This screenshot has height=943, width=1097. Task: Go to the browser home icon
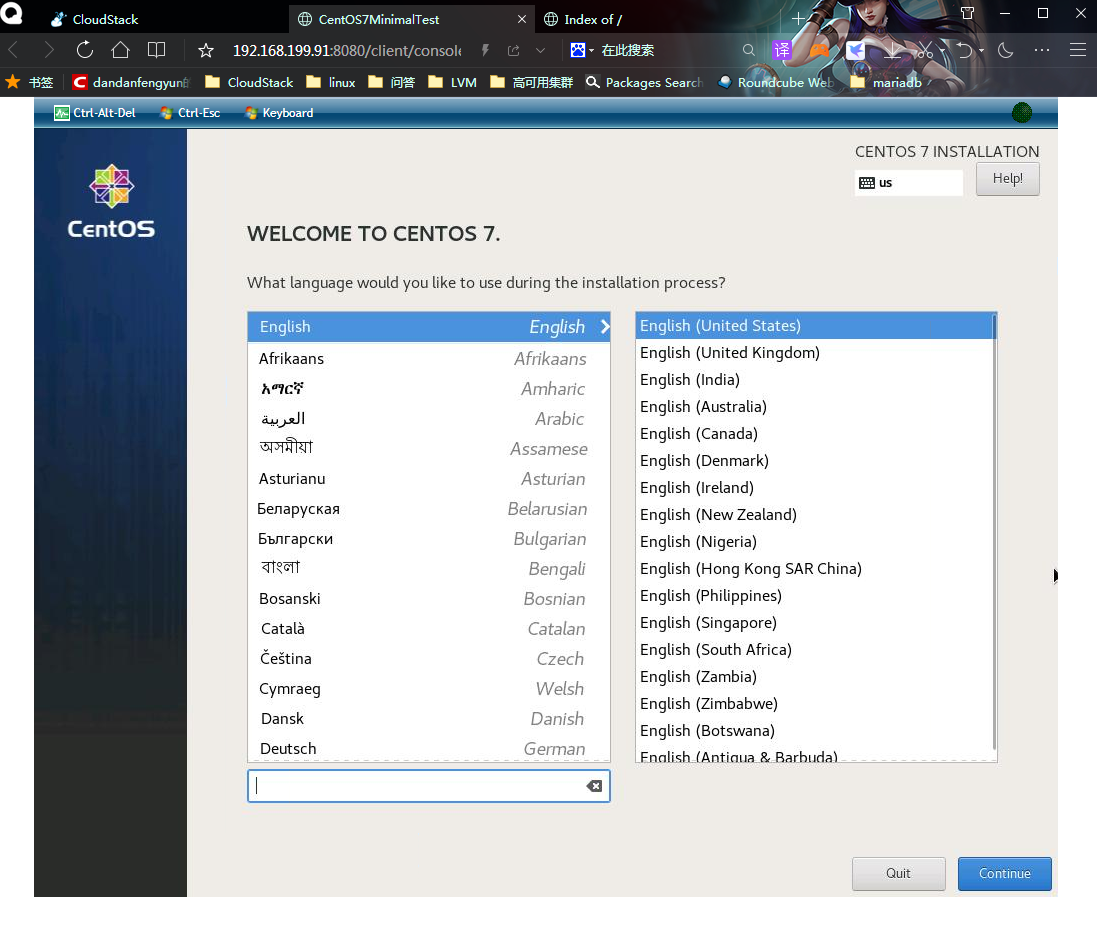point(120,50)
